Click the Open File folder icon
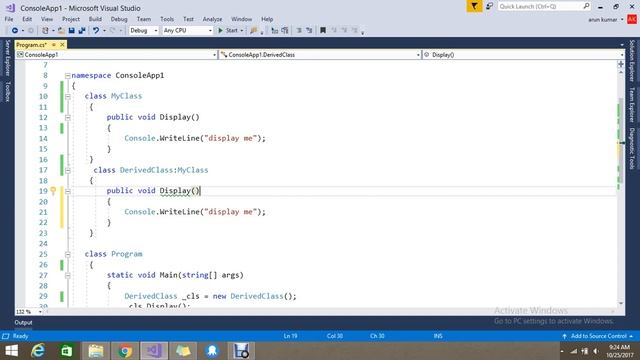The image size is (640, 360). click(61, 31)
